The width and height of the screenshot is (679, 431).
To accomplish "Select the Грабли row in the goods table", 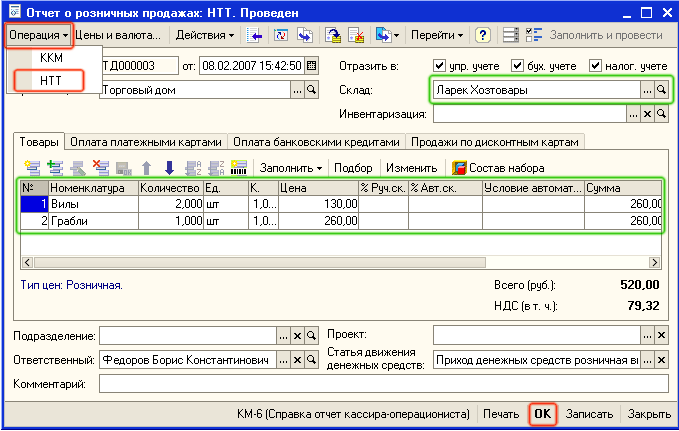I will point(341,221).
